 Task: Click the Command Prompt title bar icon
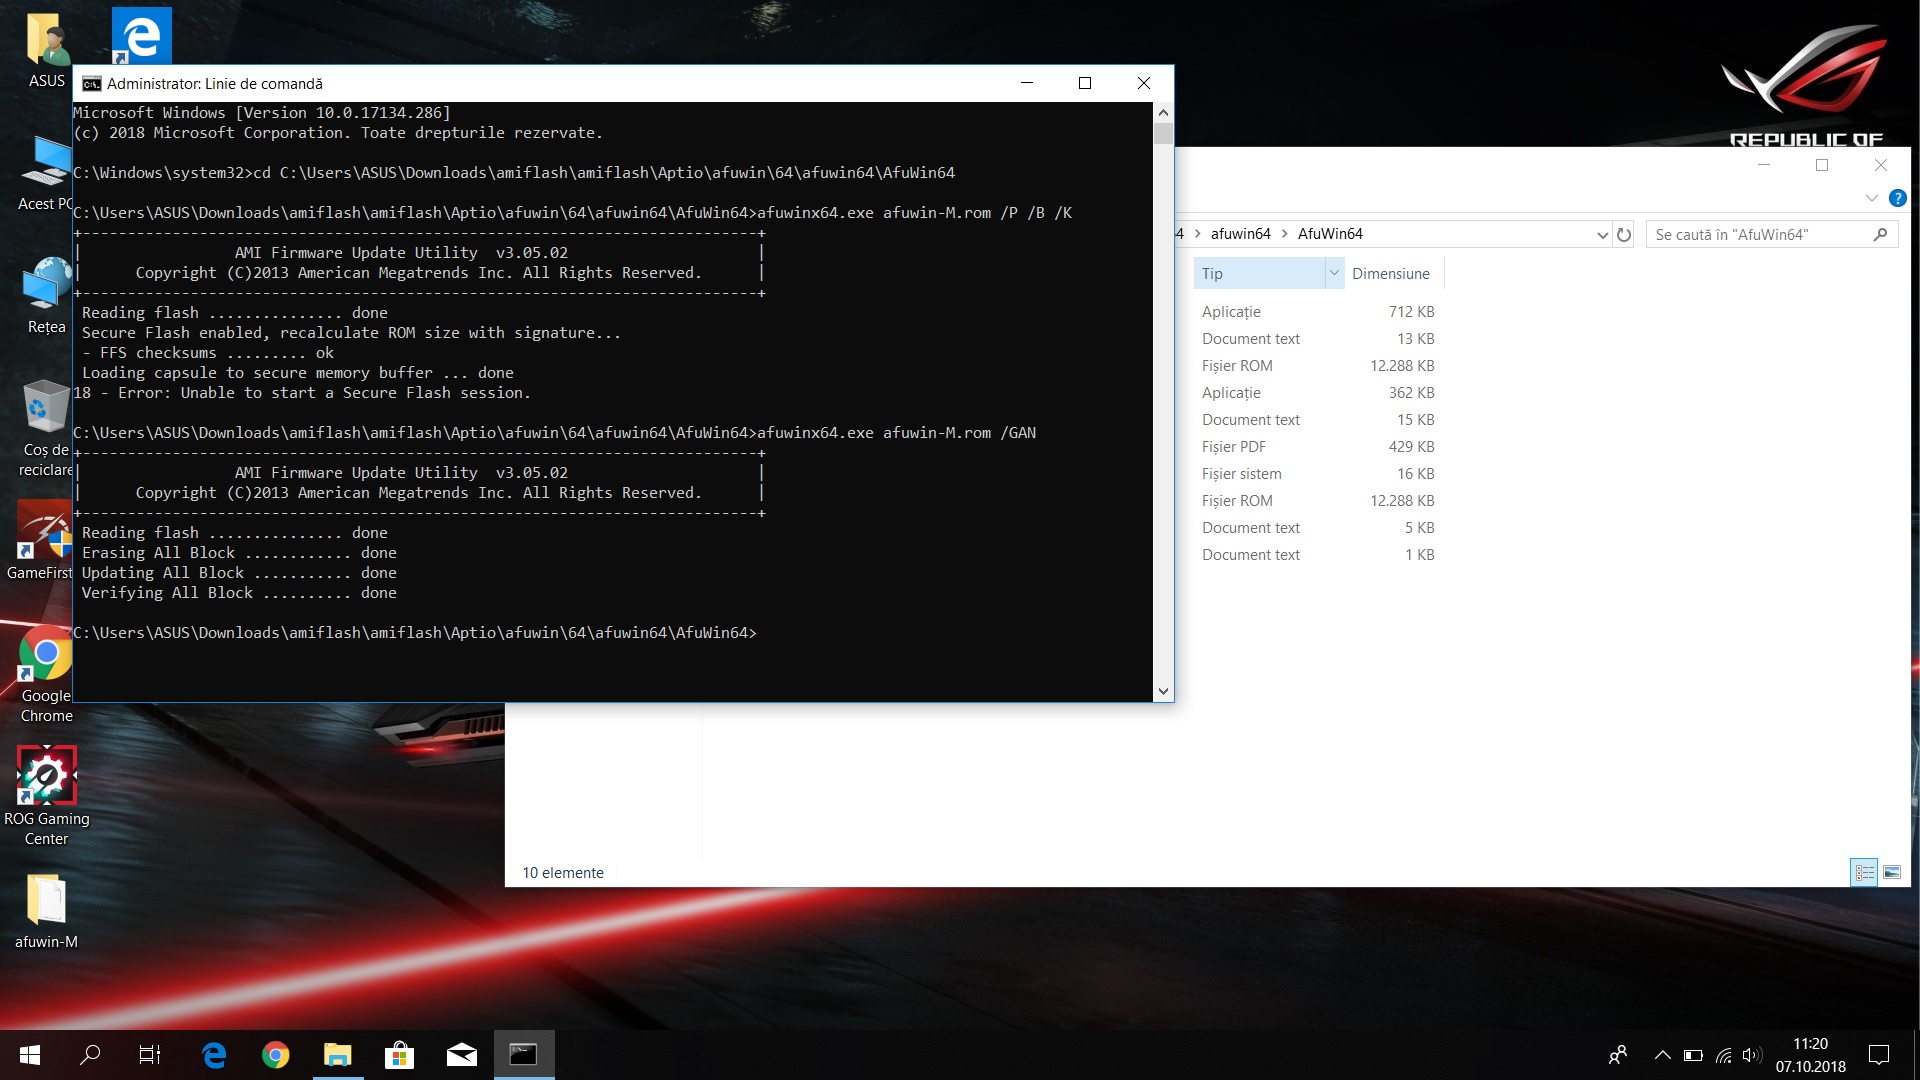92,84
